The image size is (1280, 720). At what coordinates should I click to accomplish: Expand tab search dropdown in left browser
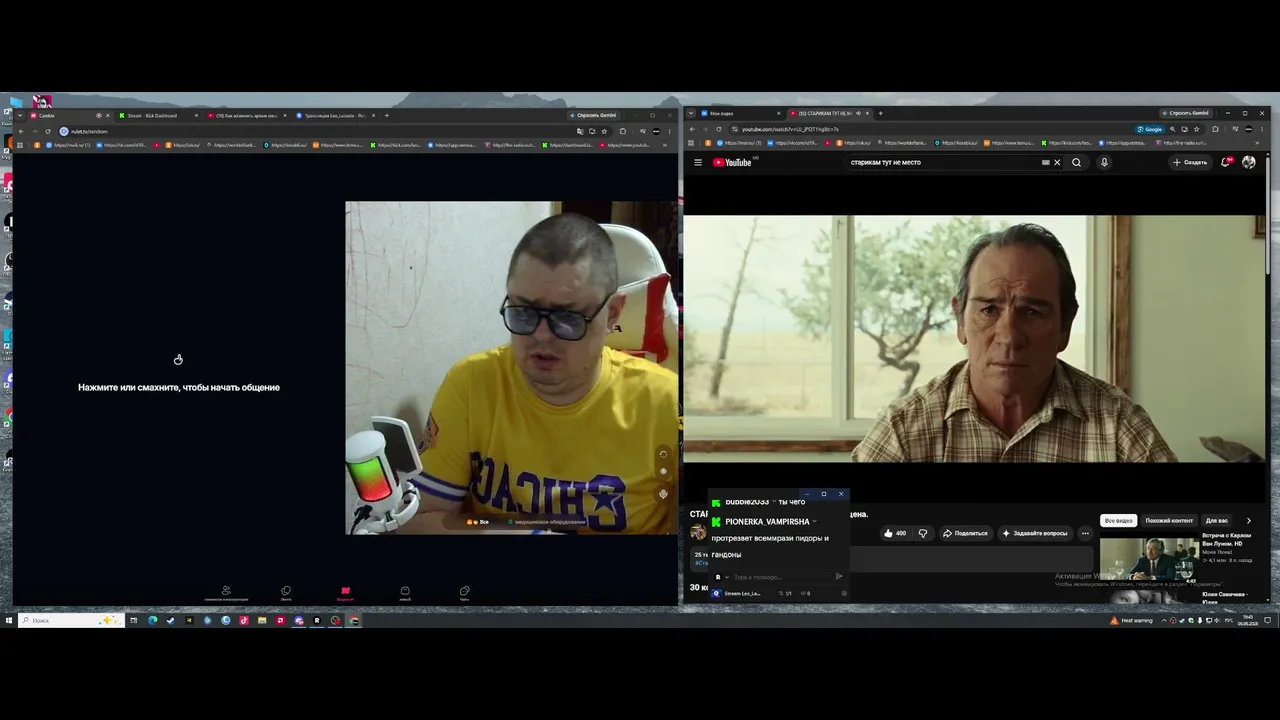tap(19, 115)
